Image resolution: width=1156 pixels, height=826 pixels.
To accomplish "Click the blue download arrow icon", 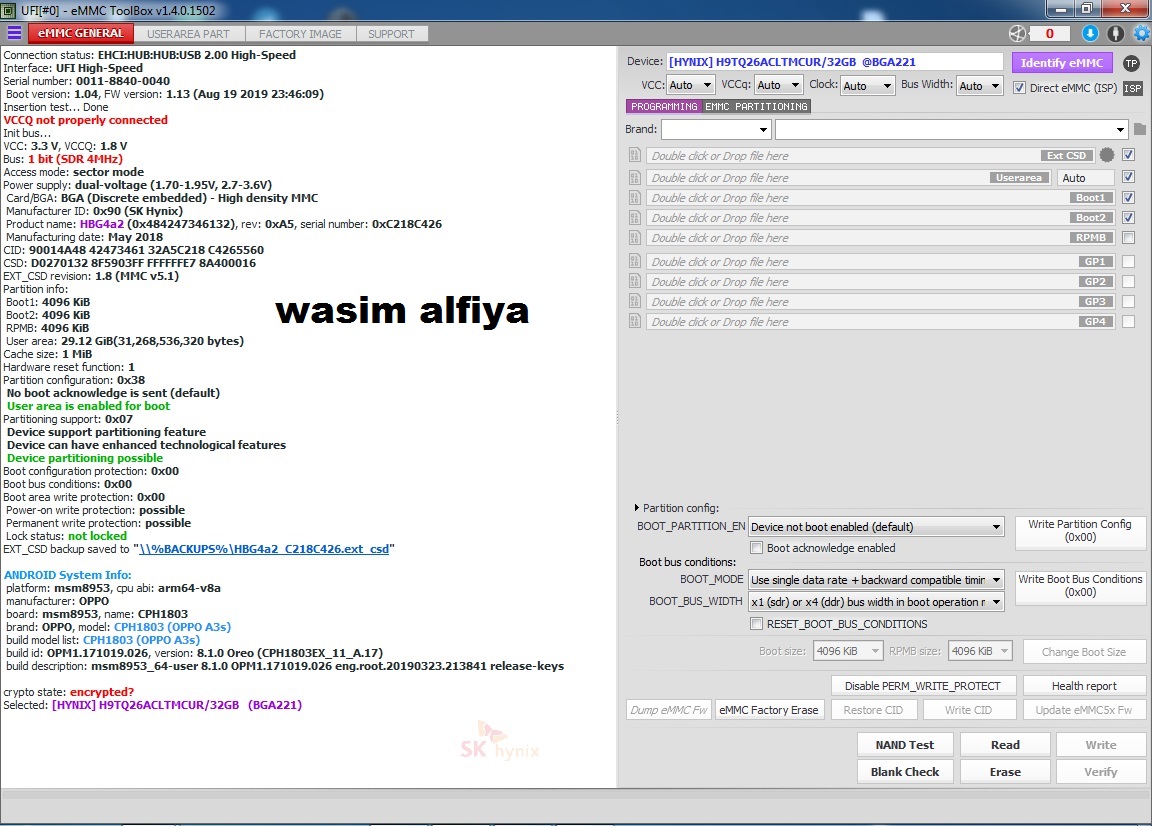I will (1090, 33).
